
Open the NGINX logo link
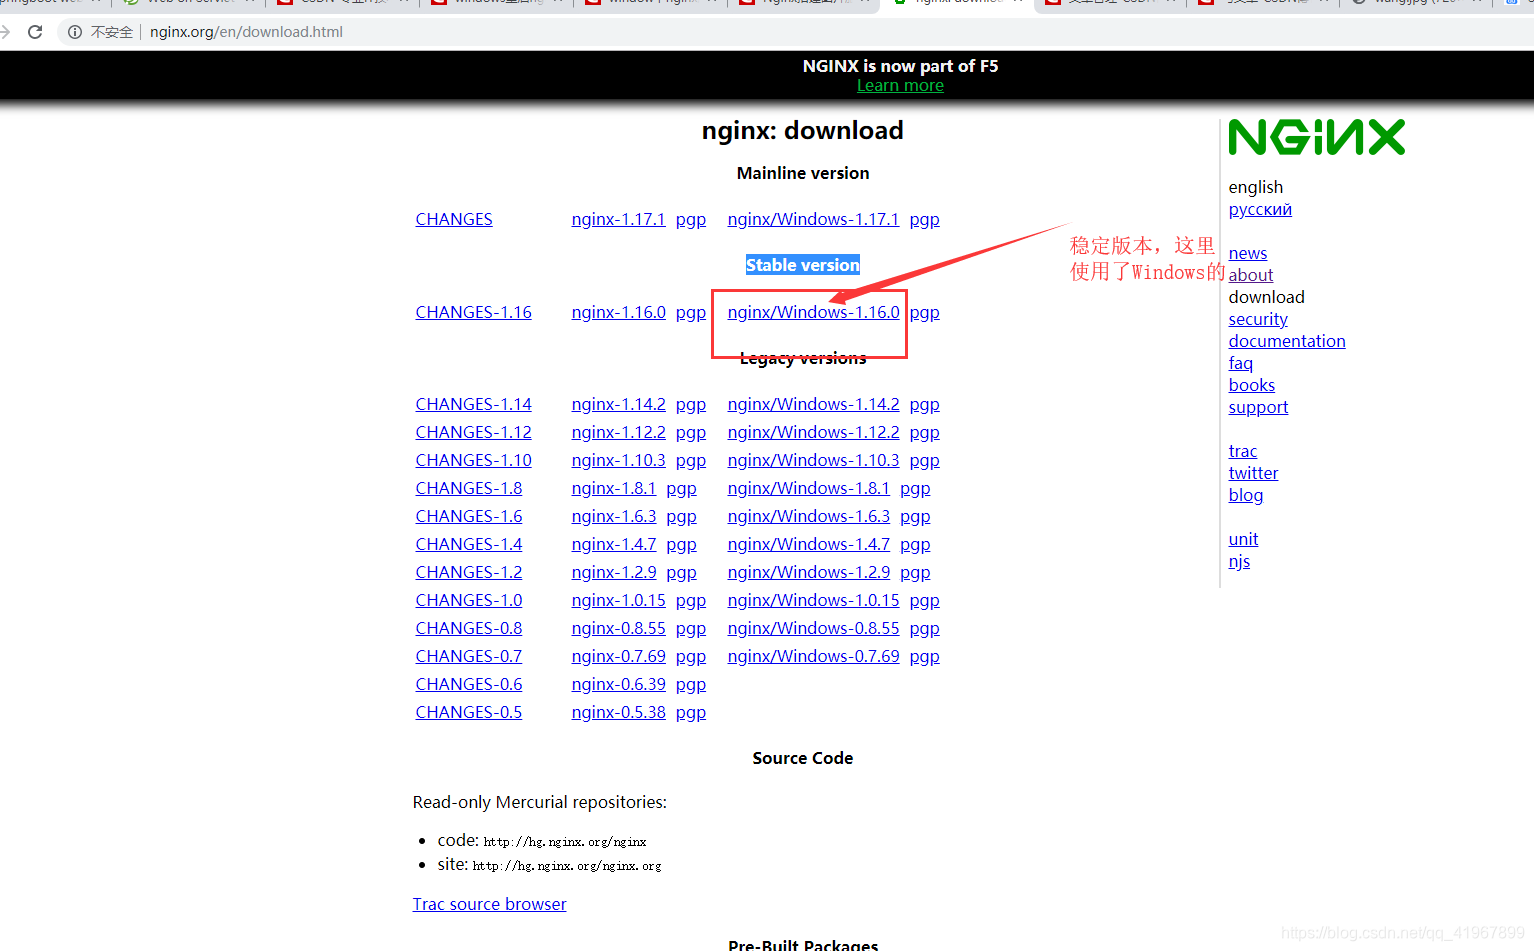(x=1316, y=137)
